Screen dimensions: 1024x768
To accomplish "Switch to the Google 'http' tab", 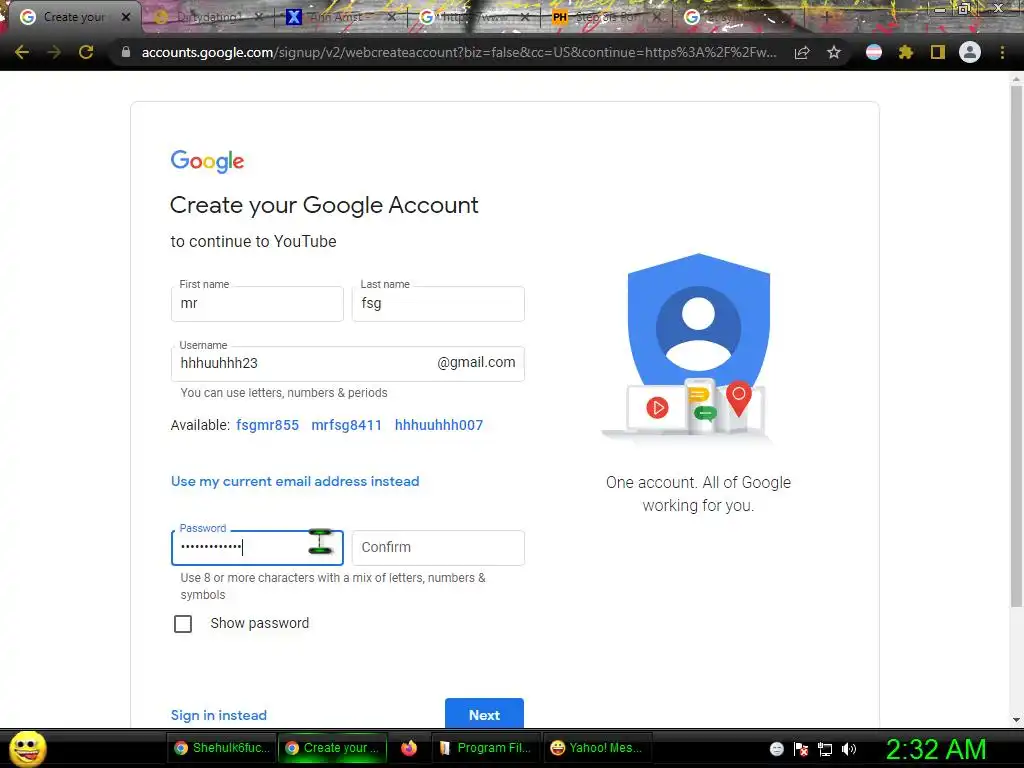I will (x=474, y=17).
